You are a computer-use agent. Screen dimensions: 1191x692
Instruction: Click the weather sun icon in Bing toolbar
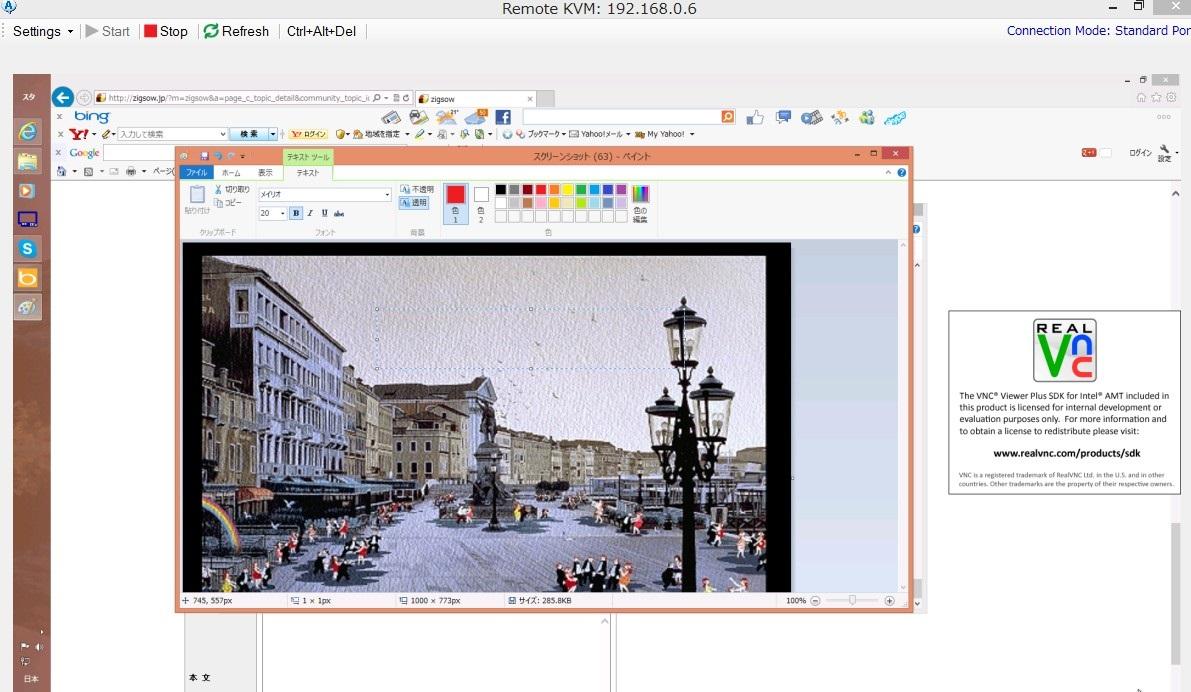[x=447, y=117]
